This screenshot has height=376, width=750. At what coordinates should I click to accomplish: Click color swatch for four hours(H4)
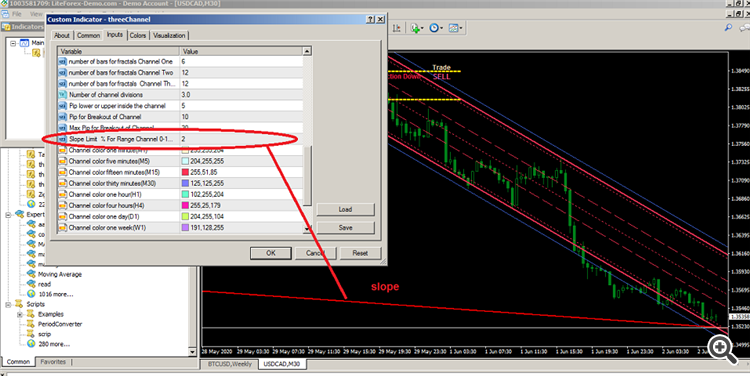coord(185,206)
